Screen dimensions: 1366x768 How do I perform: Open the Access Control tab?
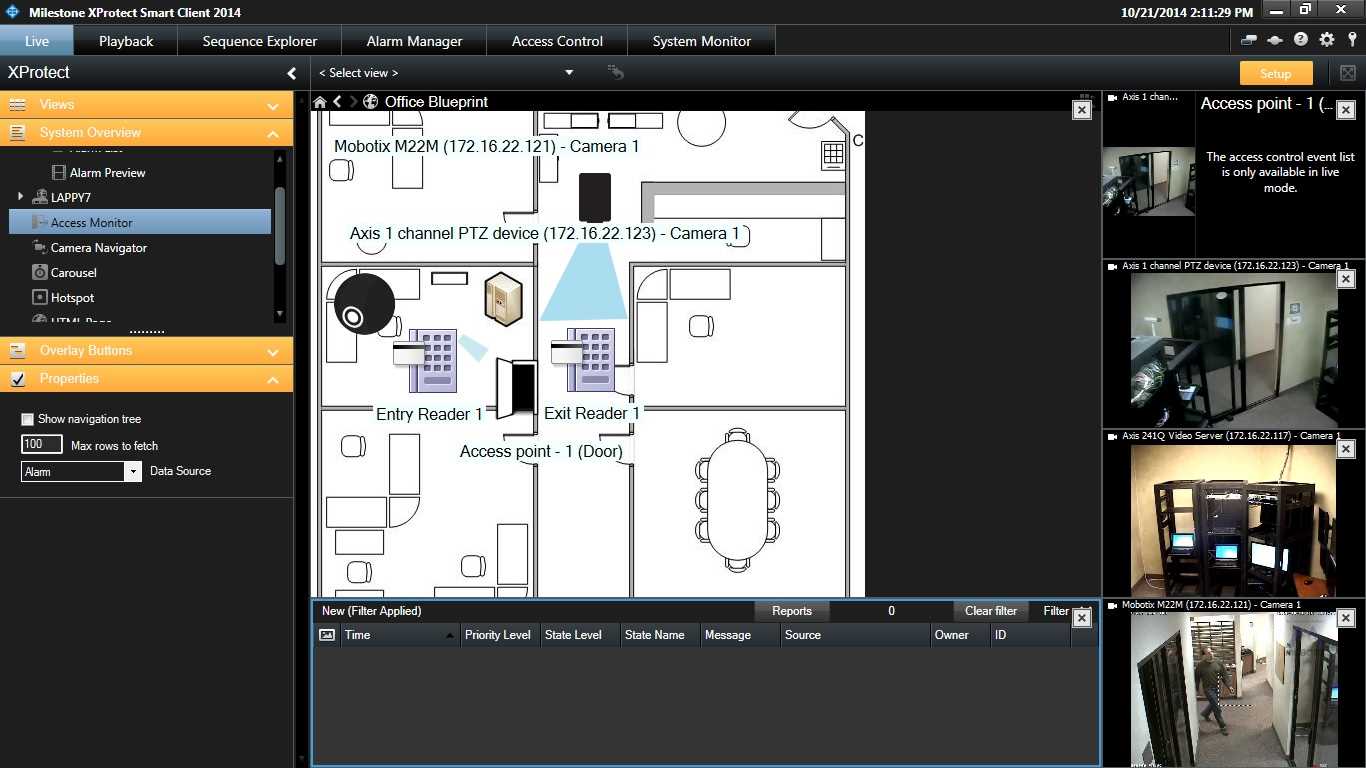557,41
